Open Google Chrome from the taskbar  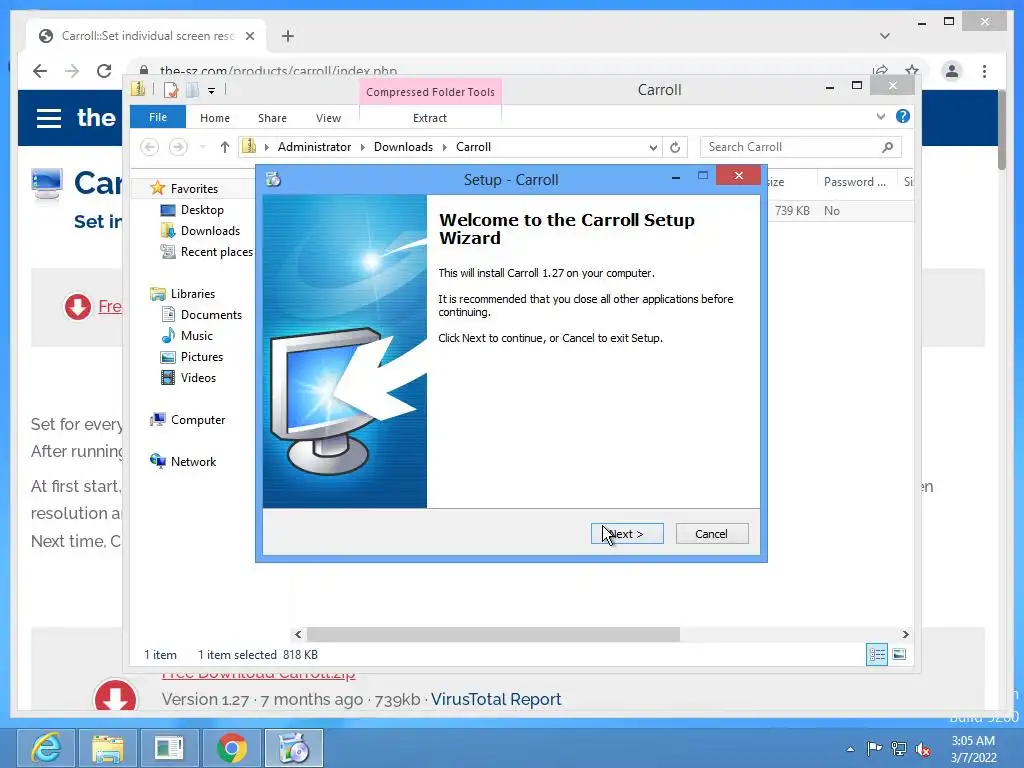click(x=232, y=748)
